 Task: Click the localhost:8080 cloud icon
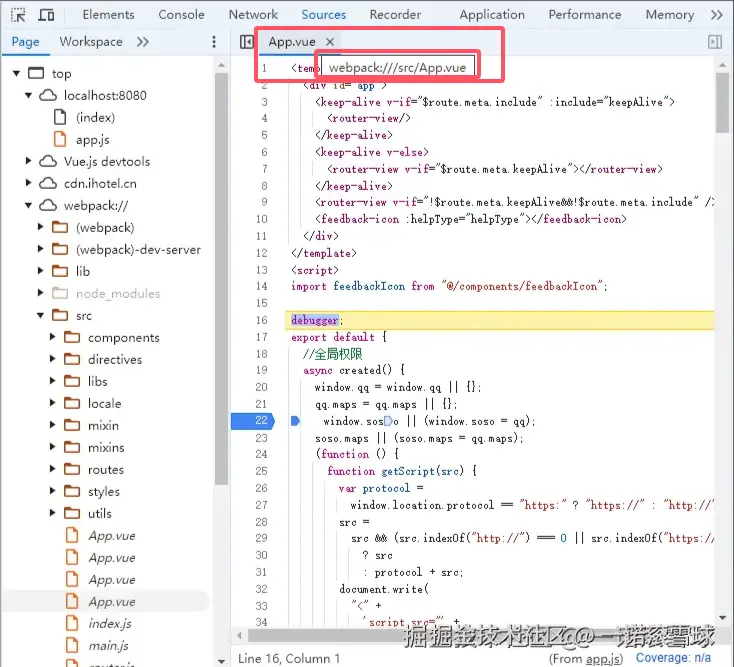tap(48, 95)
